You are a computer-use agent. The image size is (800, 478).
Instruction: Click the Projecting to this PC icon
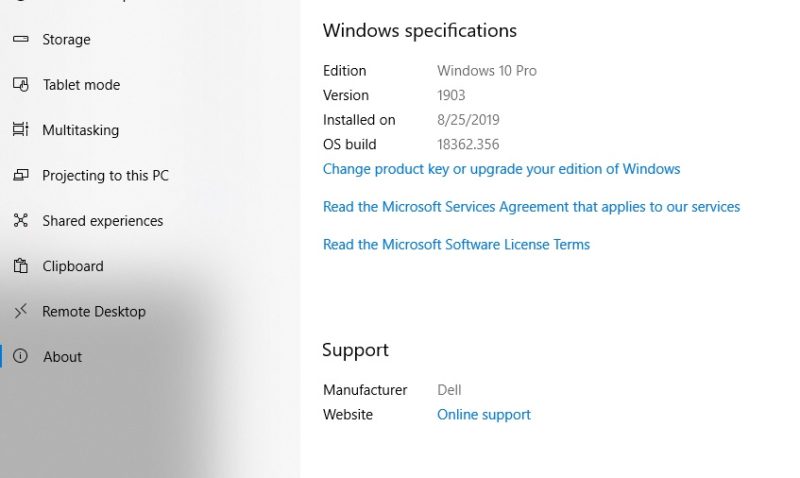coord(20,176)
